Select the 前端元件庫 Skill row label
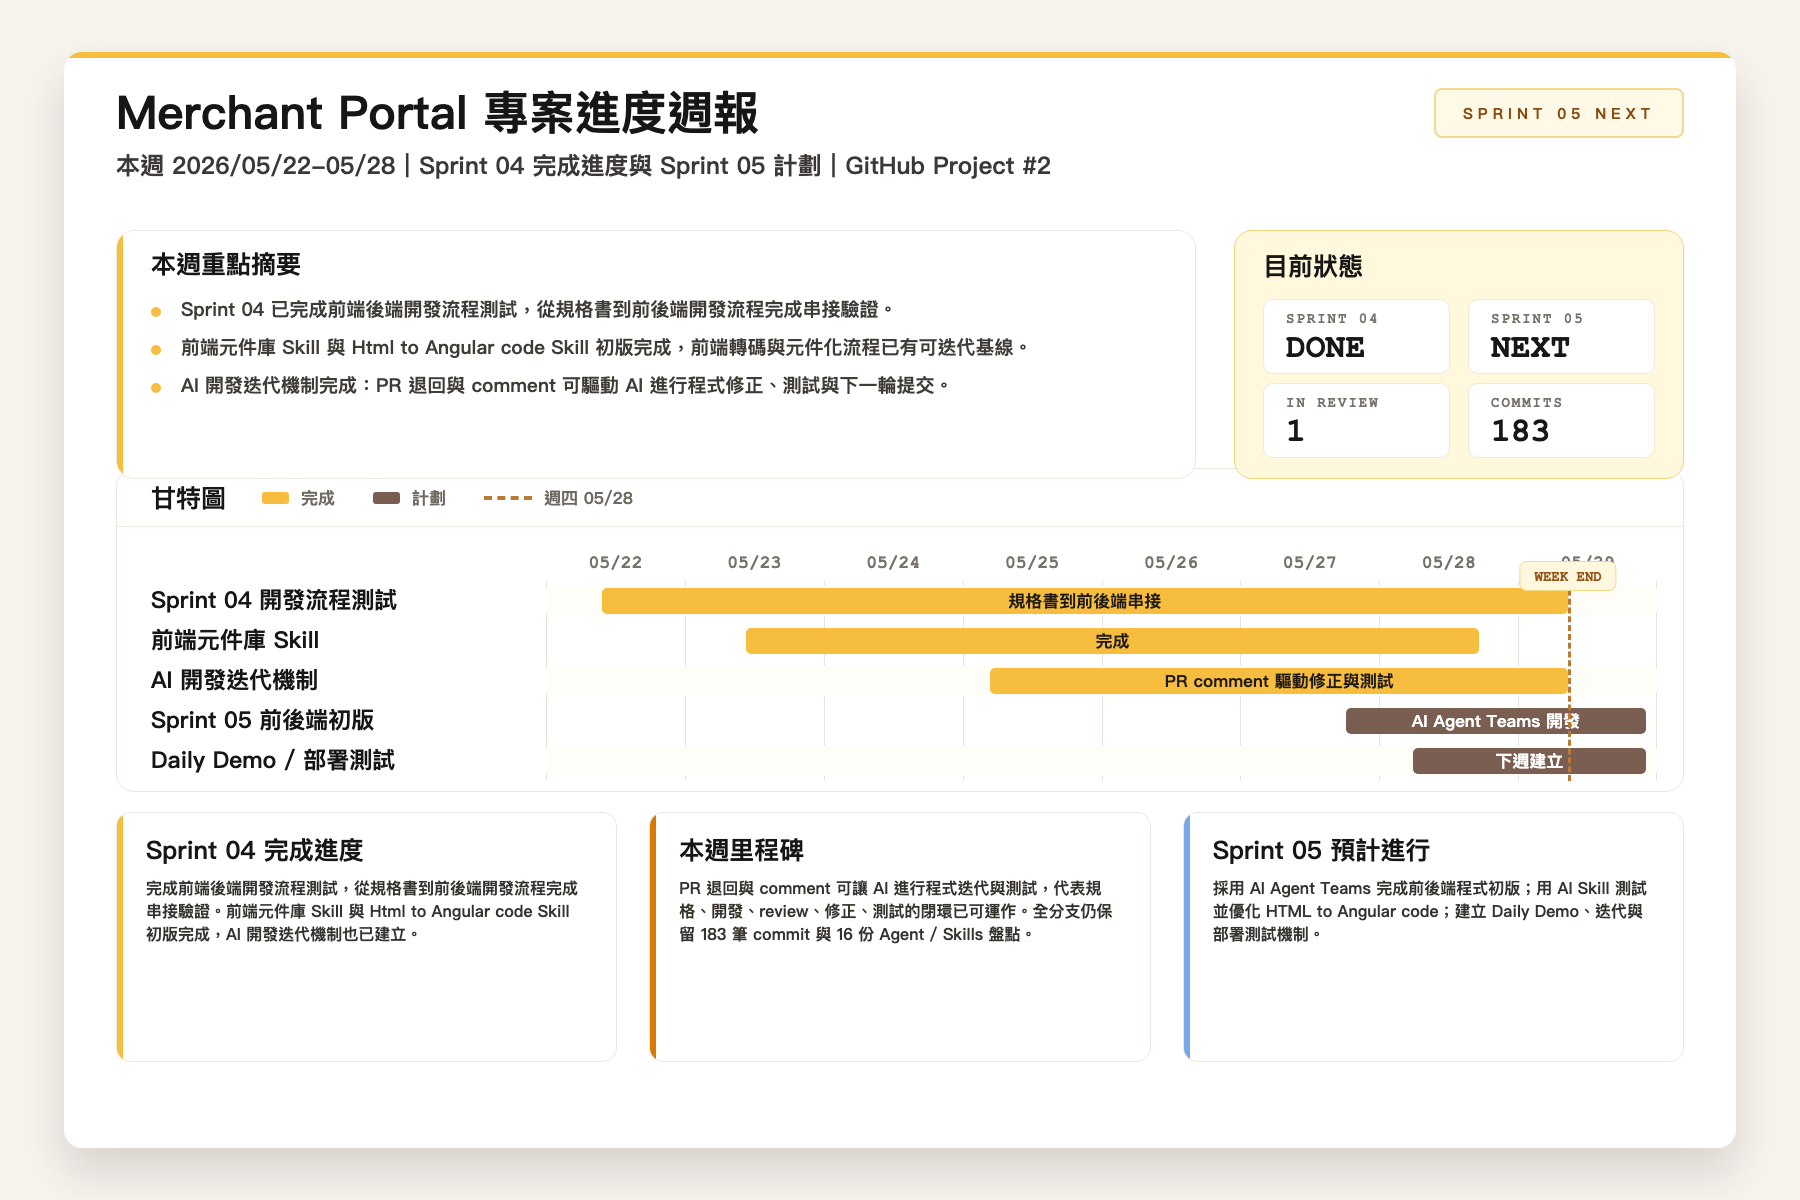1800x1200 pixels. pyautogui.click(x=235, y=640)
